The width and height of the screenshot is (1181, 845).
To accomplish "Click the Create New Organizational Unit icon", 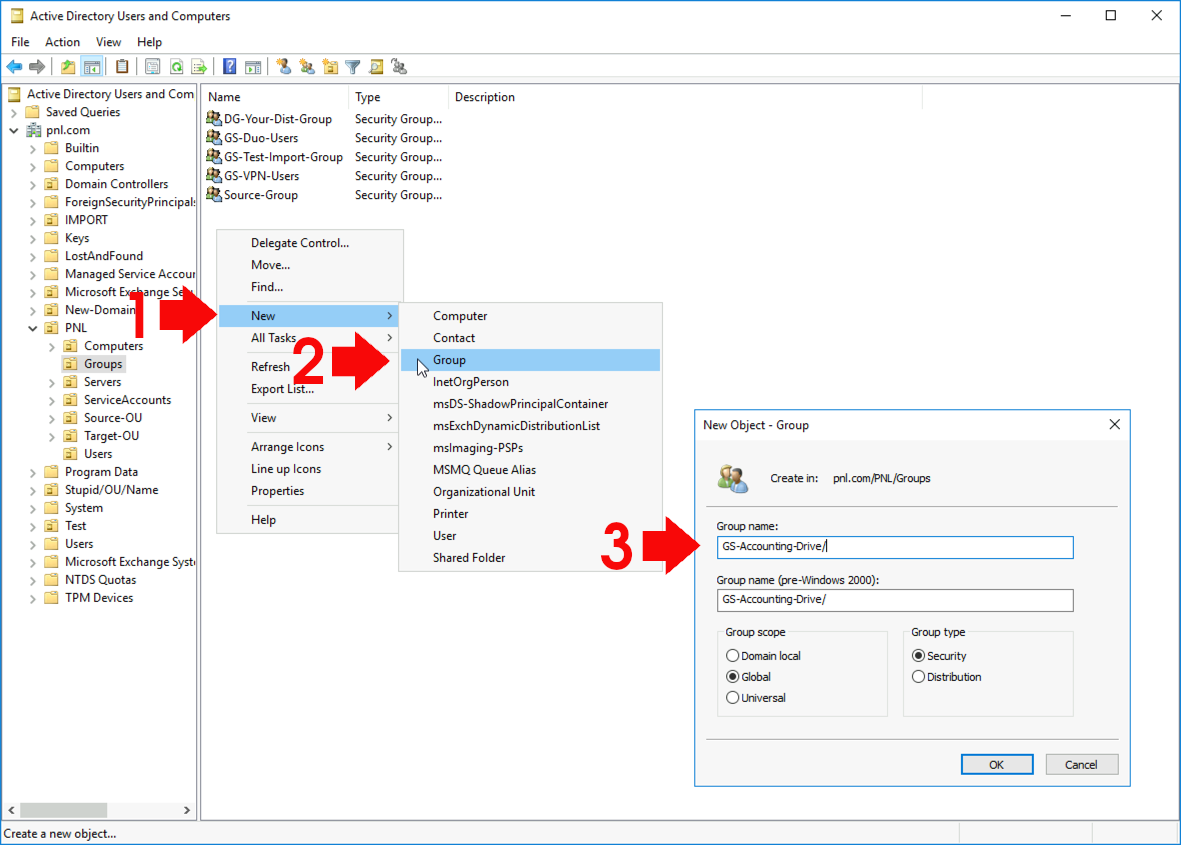I will (x=330, y=66).
